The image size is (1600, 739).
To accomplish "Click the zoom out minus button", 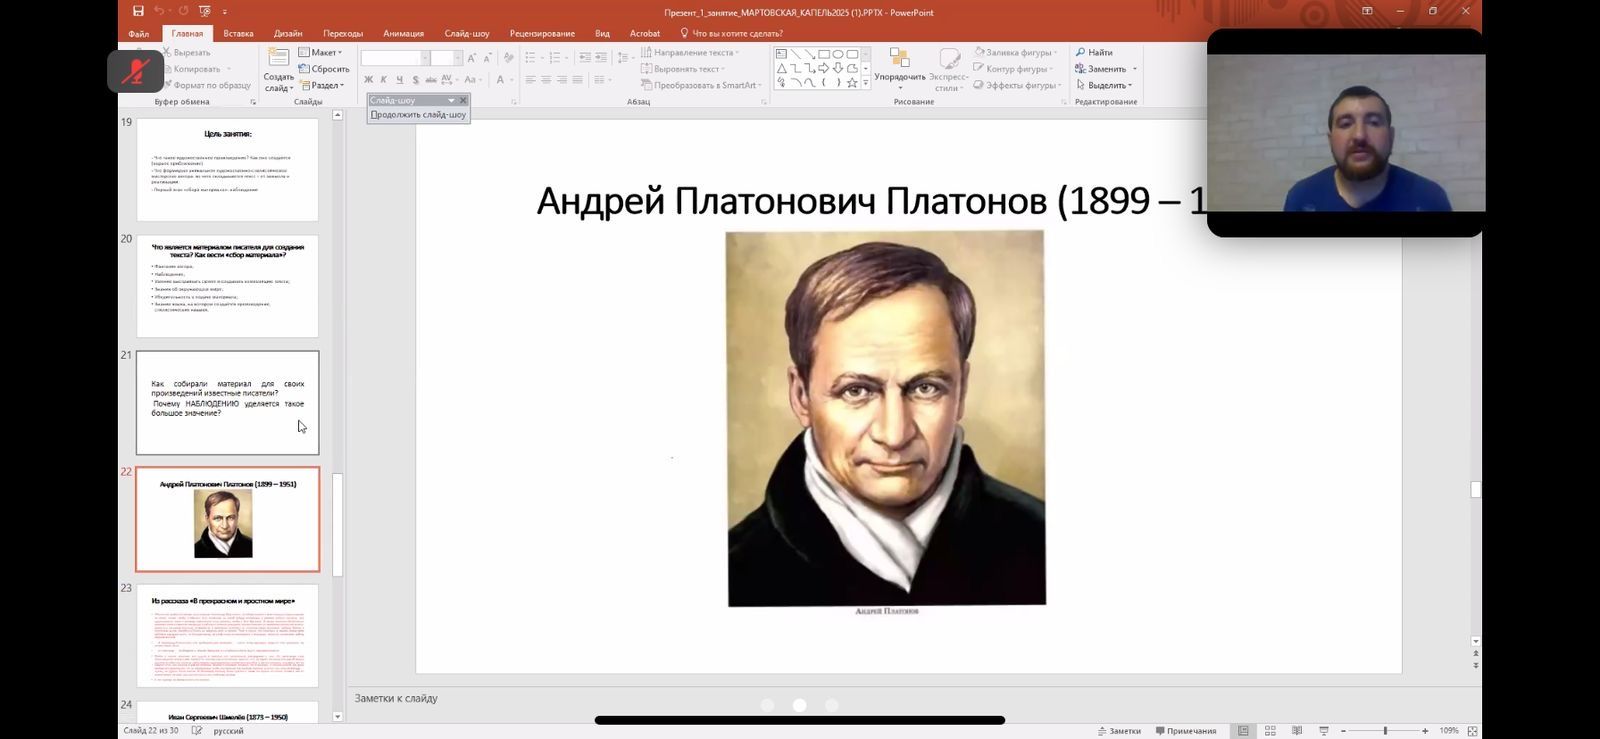I will point(1343,731).
